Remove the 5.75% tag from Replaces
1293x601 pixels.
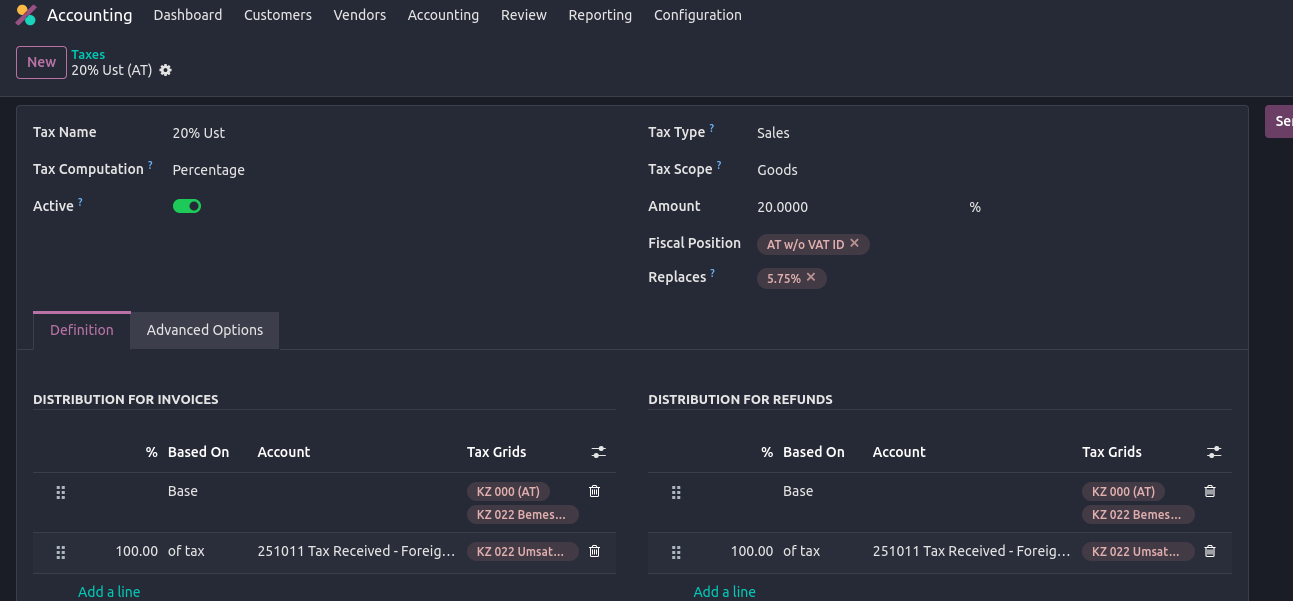(811, 277)
